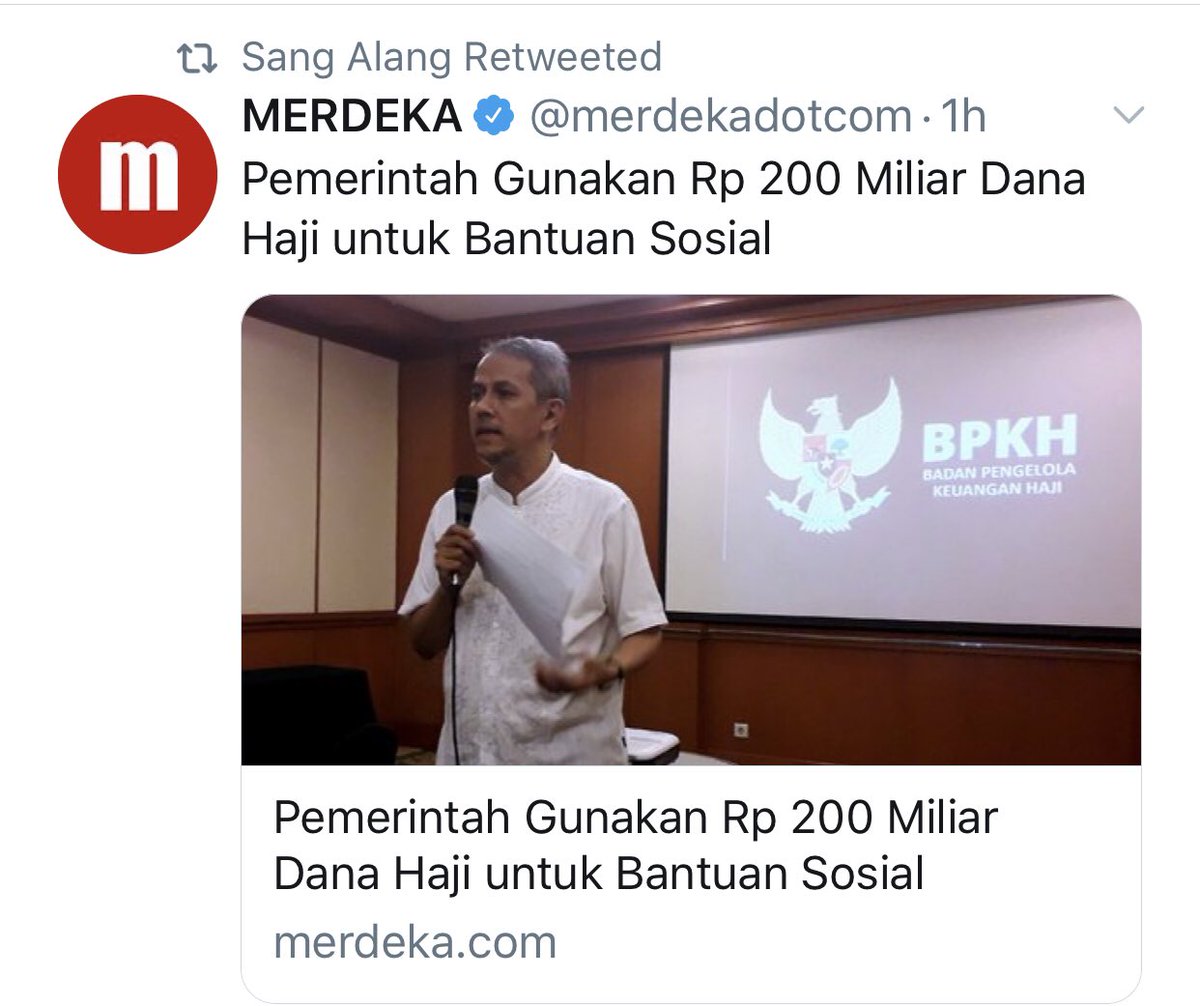Open the merdeka.com domain link
Viewport: 1200px width, 1006px height.
(414, 942)
